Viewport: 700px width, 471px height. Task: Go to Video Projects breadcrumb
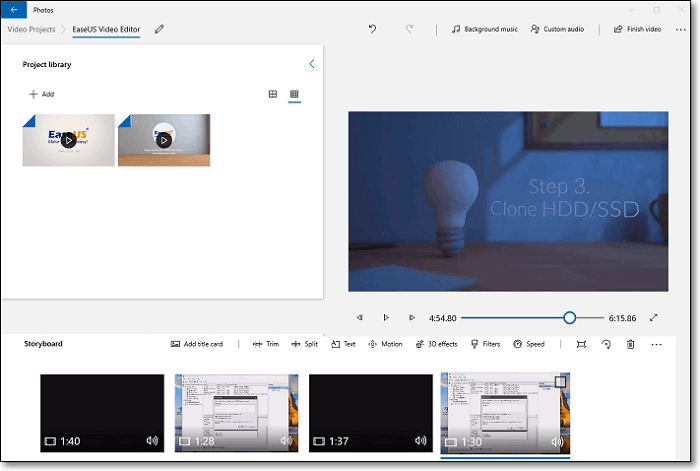click(x=31, y=29)
